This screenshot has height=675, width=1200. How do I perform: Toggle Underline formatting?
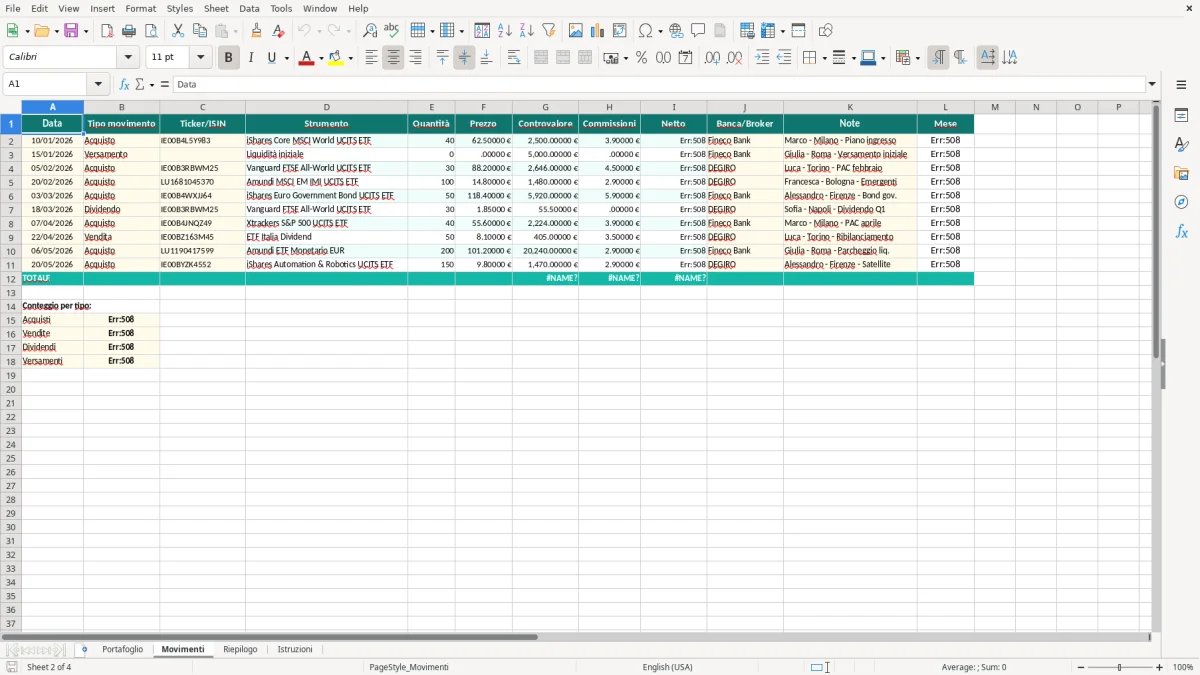(271, 58)
